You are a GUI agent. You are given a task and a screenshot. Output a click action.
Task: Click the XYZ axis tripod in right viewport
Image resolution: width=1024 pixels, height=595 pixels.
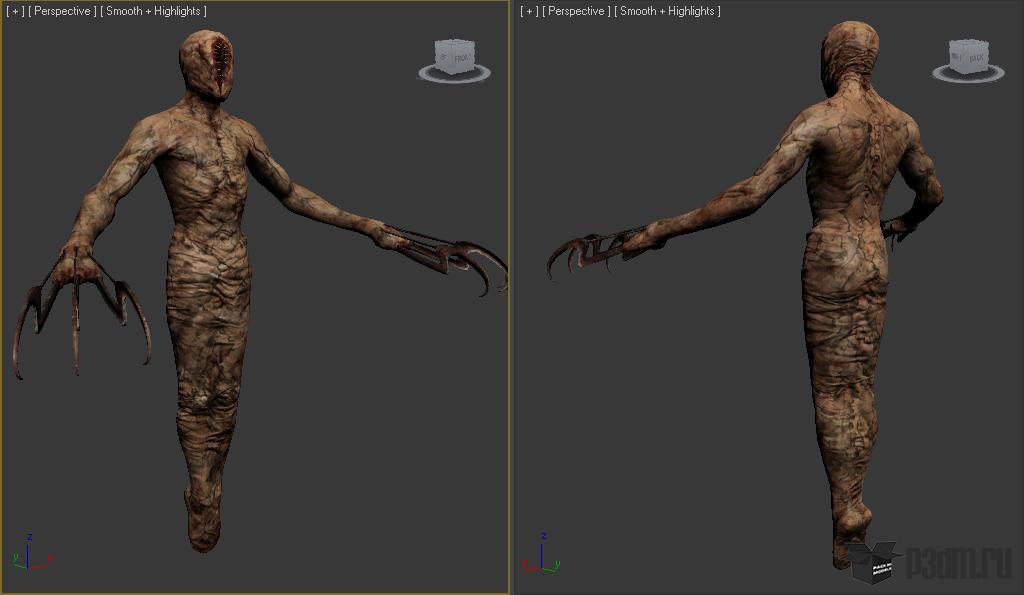[541, 553]
